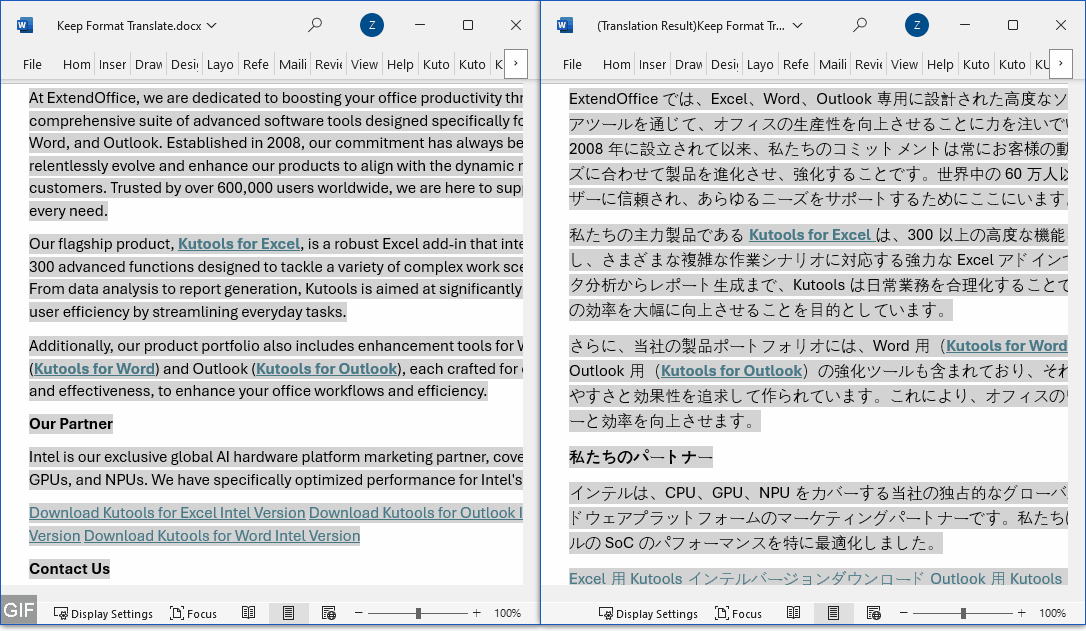Image resolution: width=1086 pixels, height=631 pixels.
Task: Switch to Insert tab in right window
Action: click(652, 64)
